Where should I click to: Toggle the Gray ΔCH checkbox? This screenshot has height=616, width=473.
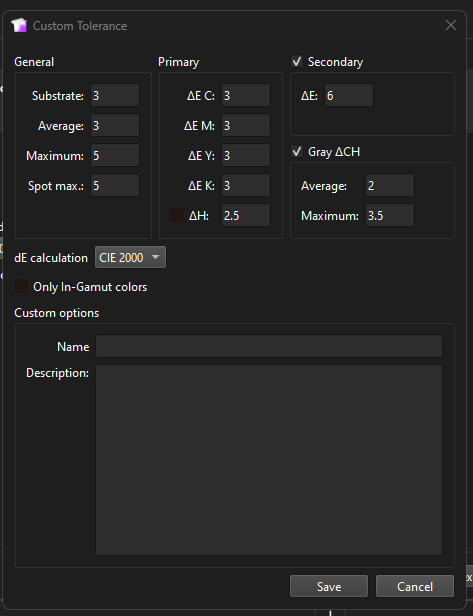[297, 152]
